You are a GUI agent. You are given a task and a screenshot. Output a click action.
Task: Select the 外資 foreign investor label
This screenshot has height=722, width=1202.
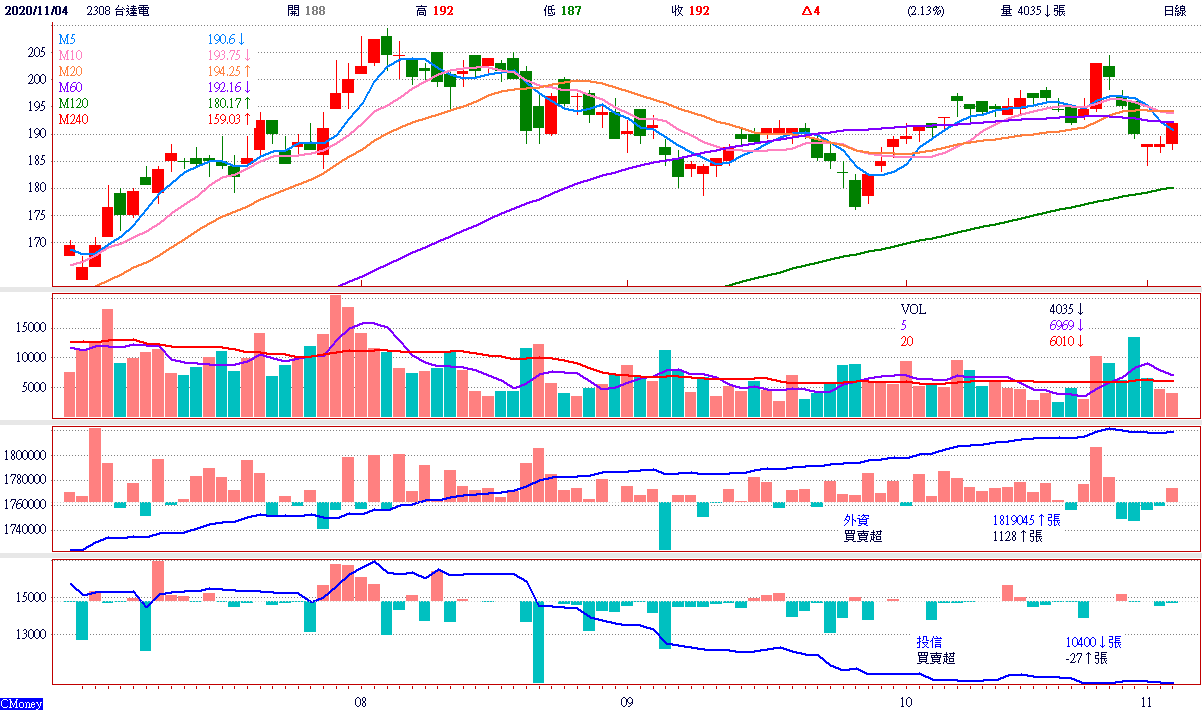coord(856,520)
